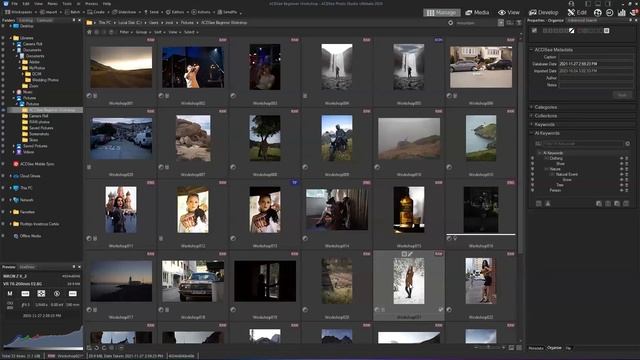Open the Group dropdown

tap(142, 32)
